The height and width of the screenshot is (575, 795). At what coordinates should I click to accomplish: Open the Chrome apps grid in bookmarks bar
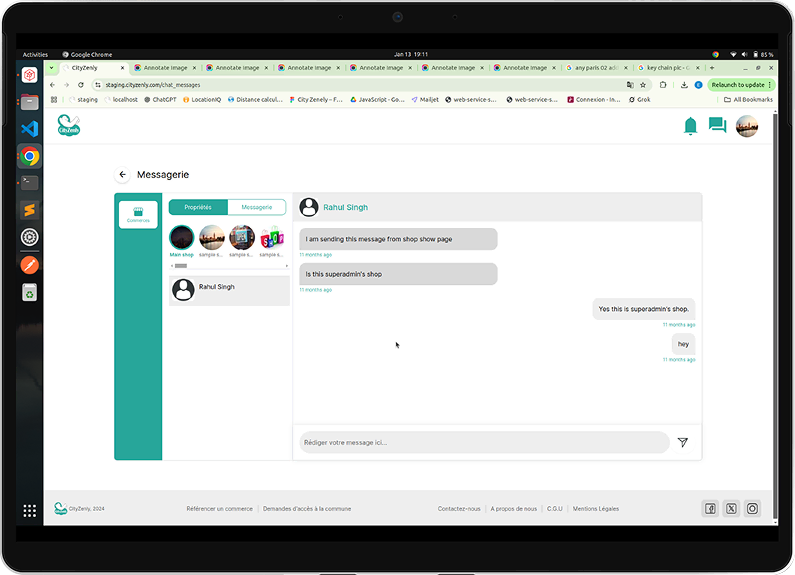54,99
